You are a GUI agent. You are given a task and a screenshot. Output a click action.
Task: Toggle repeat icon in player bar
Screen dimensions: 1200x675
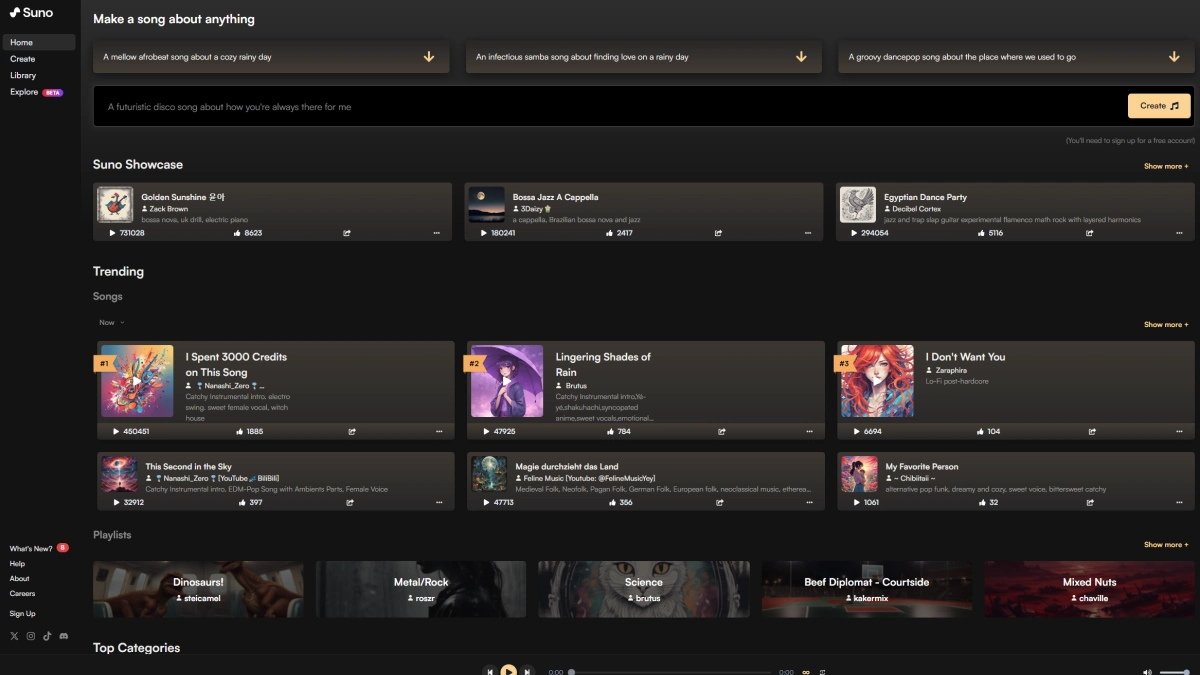tap(822, 672)
